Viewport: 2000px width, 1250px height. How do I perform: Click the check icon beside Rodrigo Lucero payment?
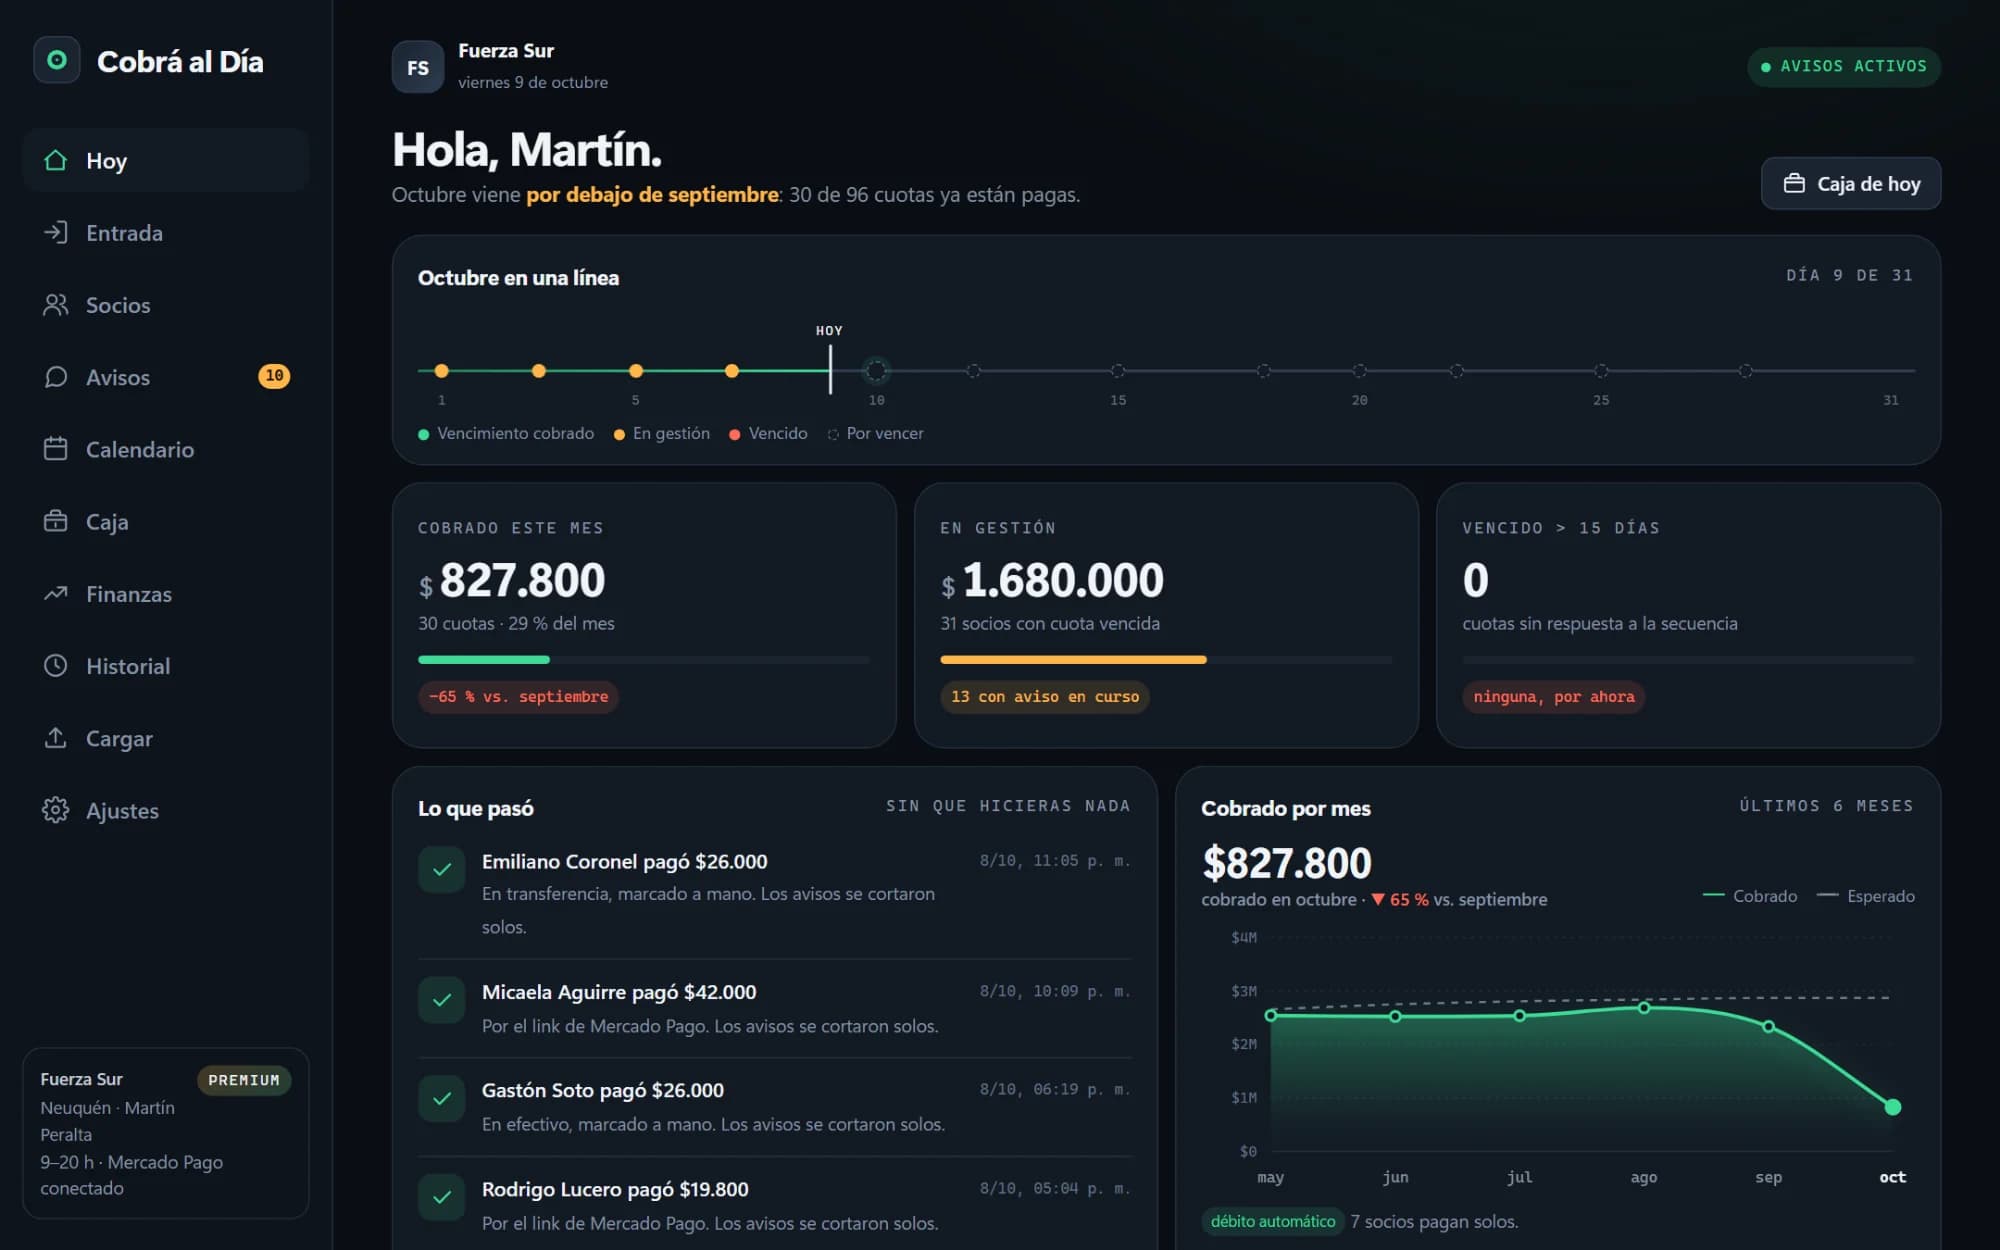point(442,1197)
